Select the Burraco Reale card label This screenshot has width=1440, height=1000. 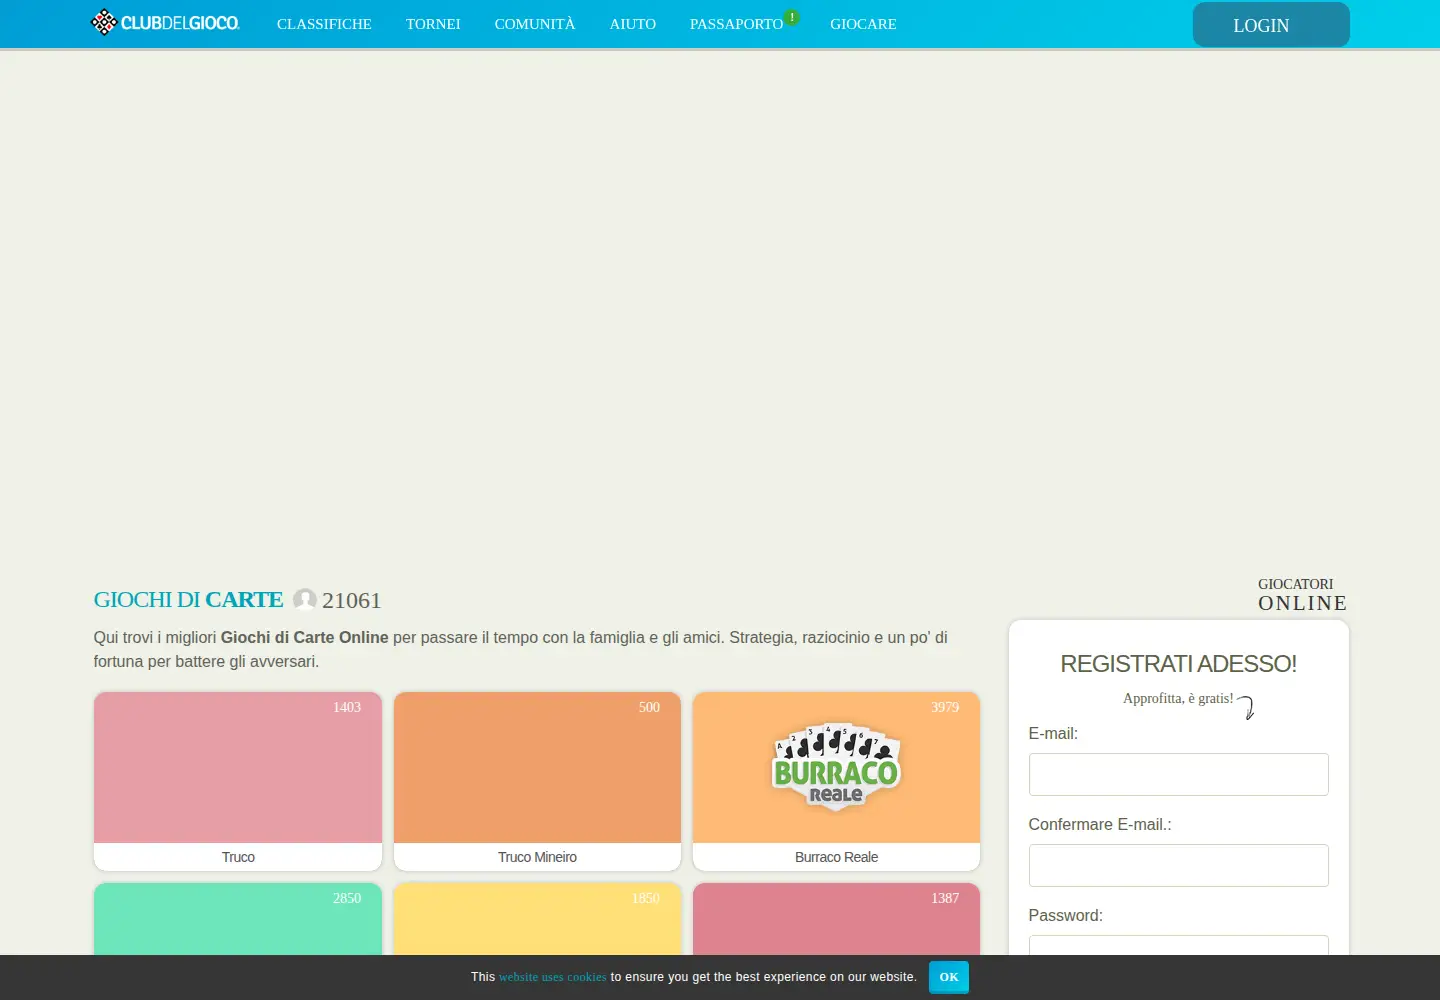pos(836,857)
